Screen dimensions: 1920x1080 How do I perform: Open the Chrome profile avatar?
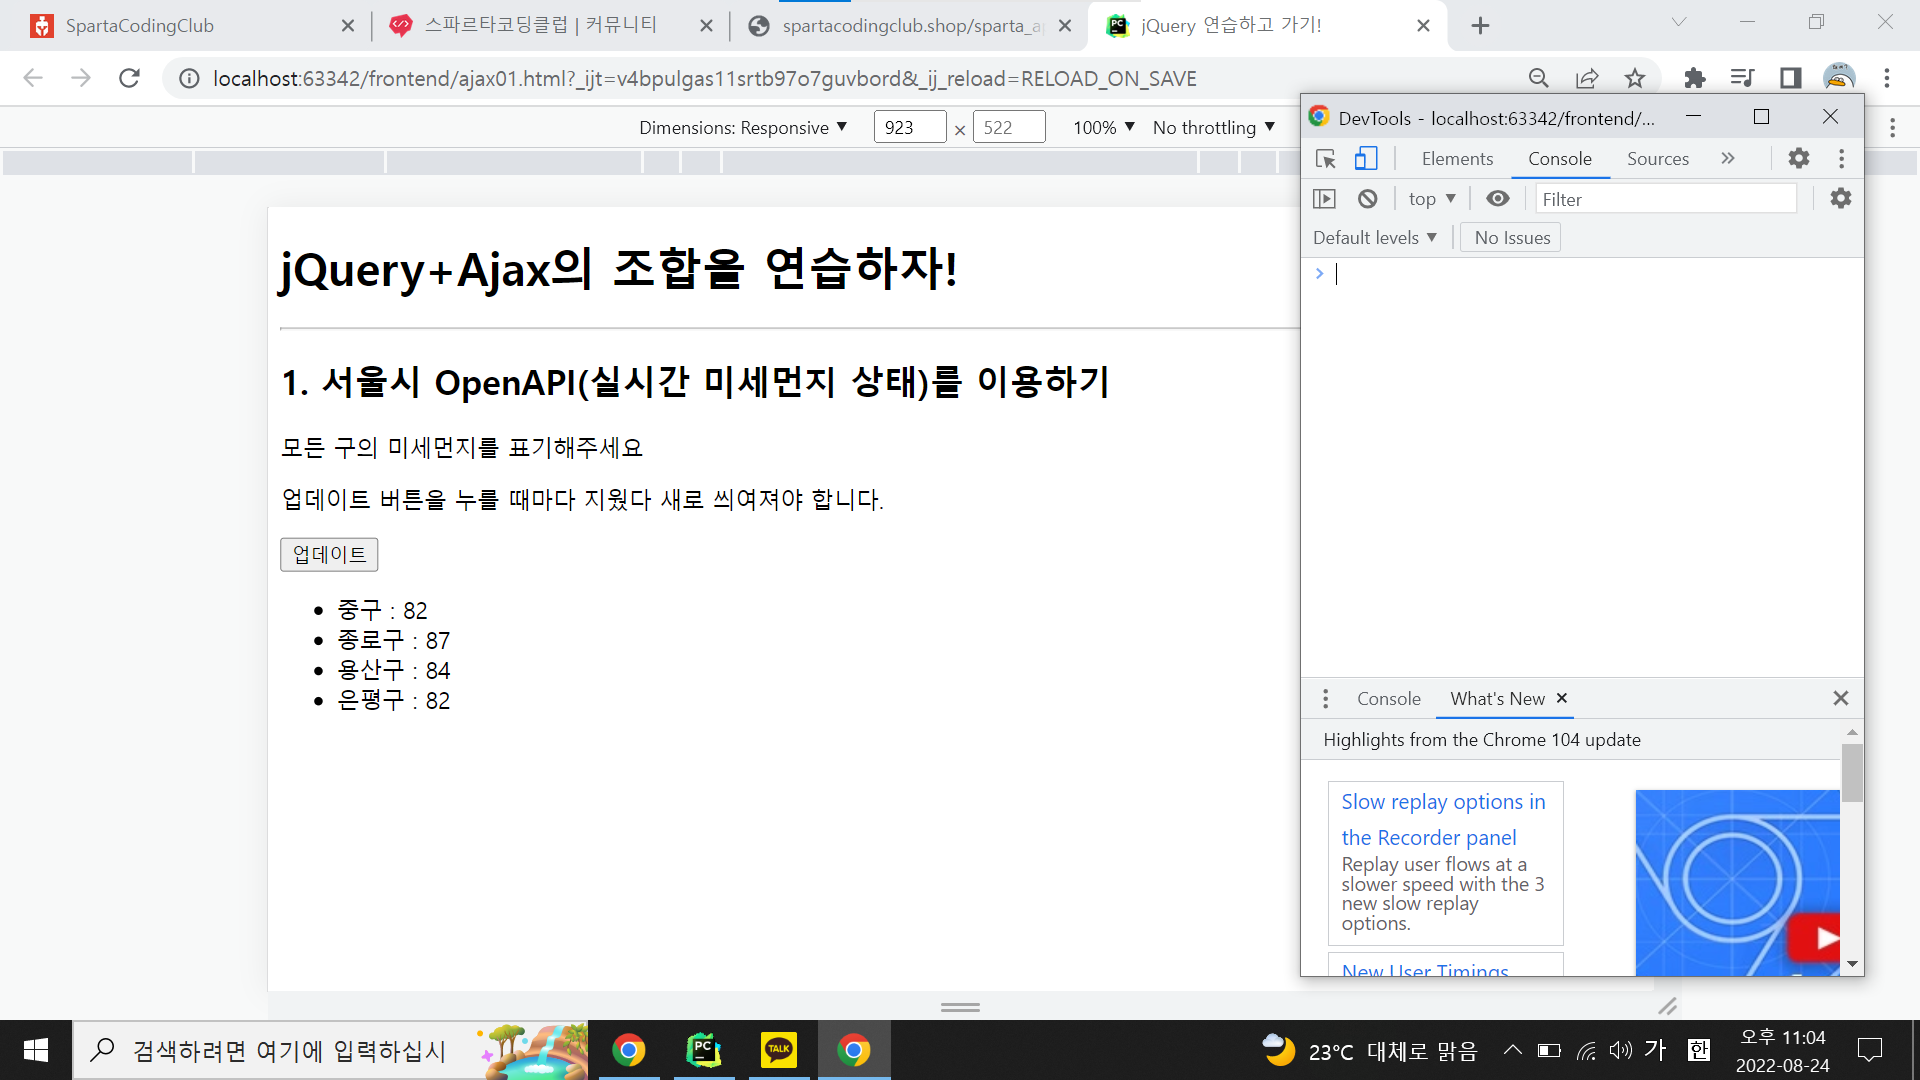[x=1839, y=78]
